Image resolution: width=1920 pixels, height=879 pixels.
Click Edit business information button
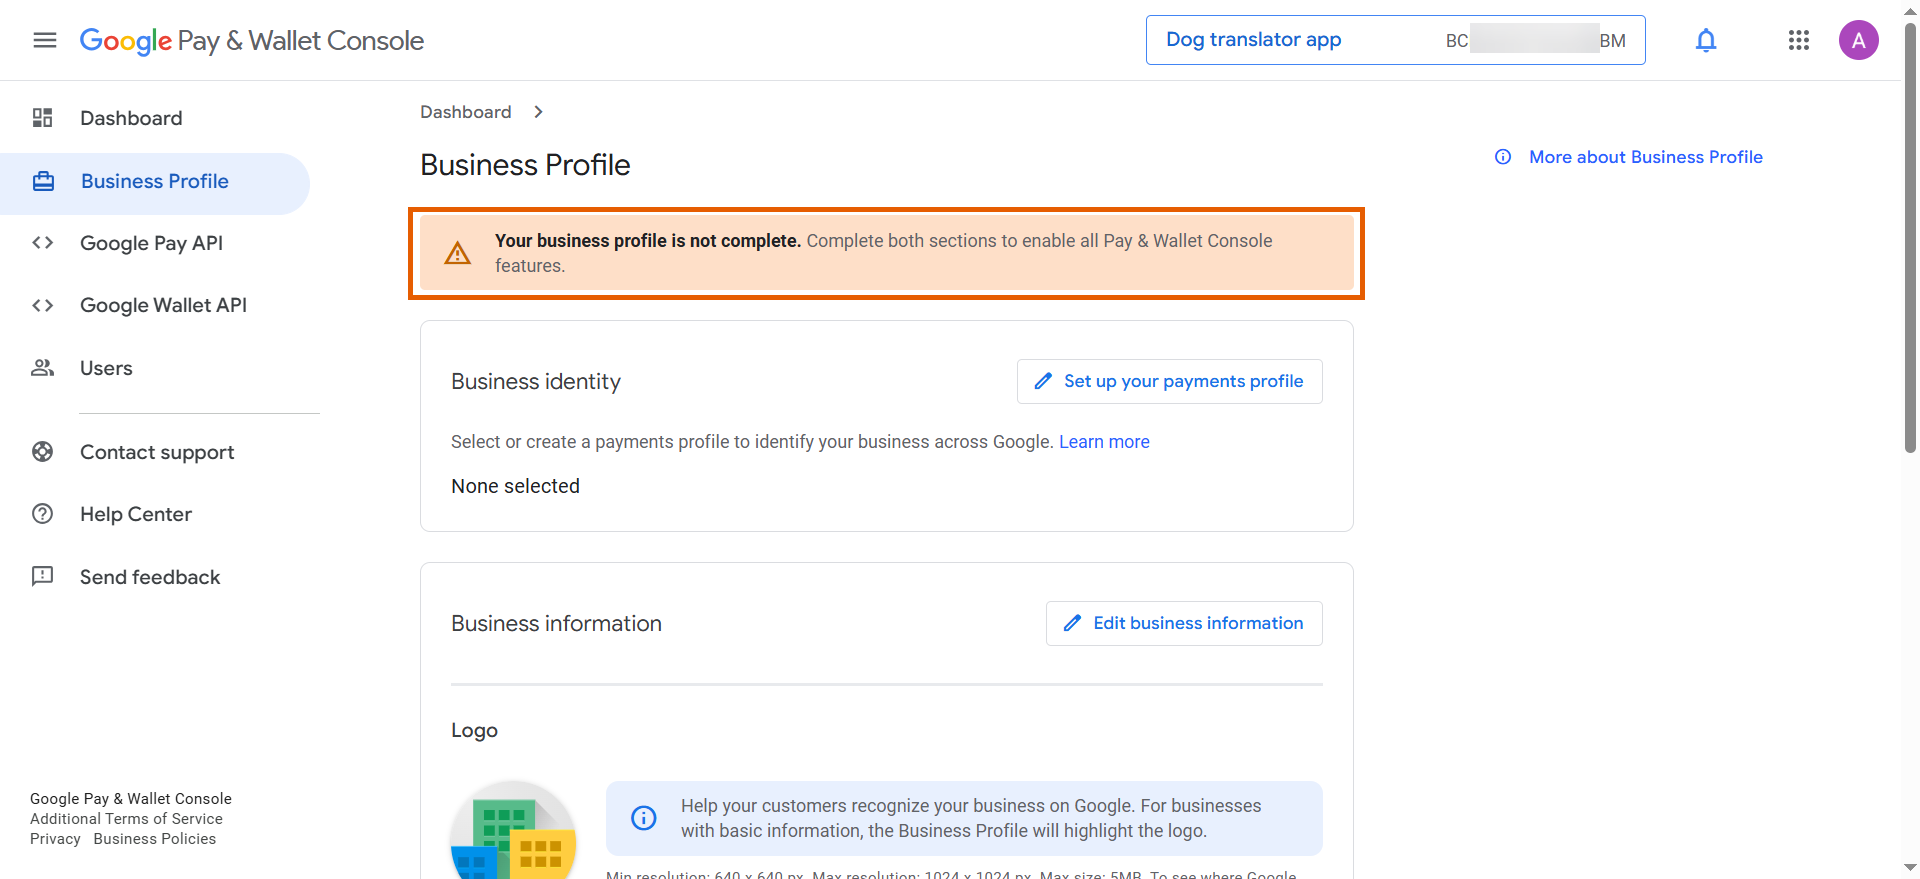1184,623
